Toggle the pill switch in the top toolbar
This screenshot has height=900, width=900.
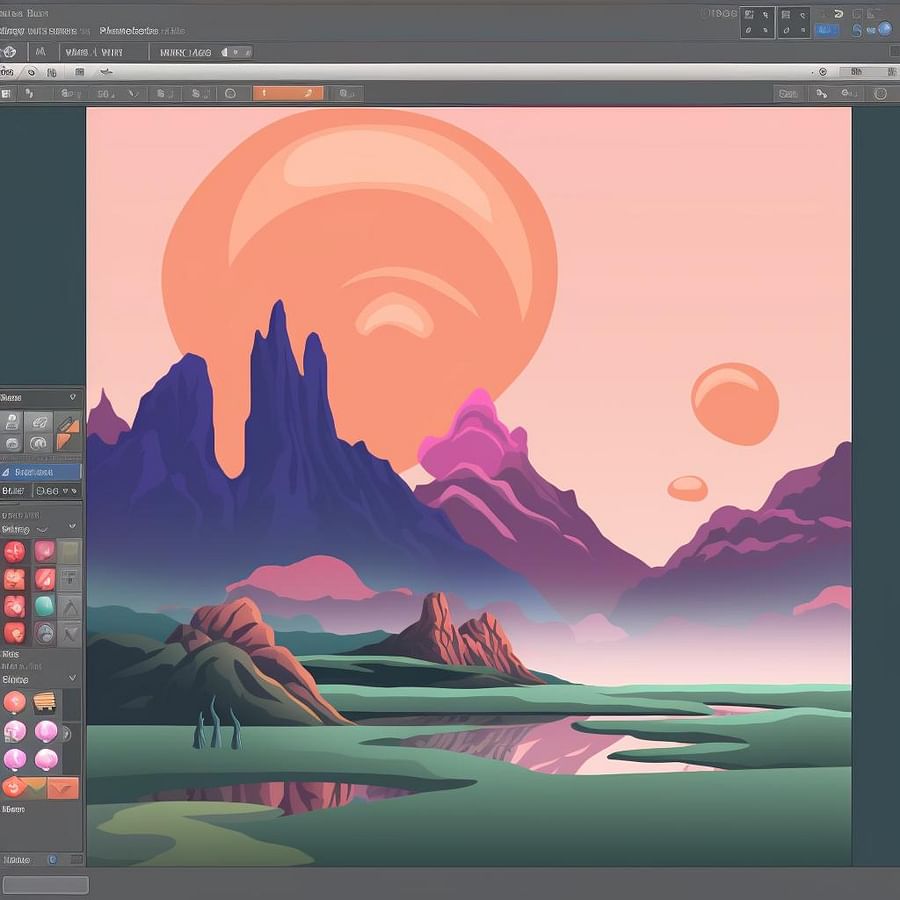236,52
